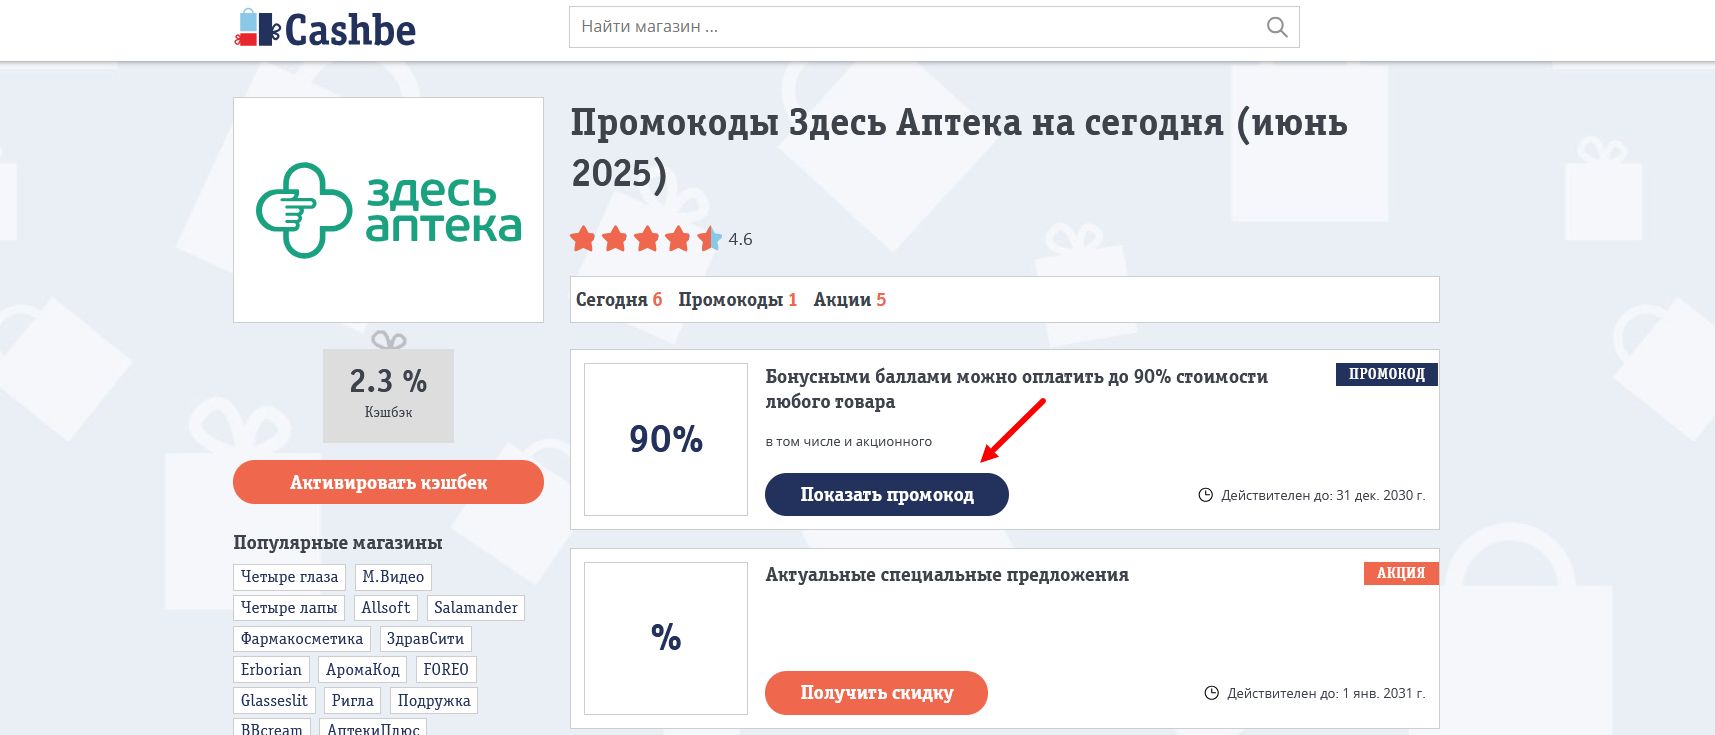Open the 'М.Видео' store tag
Viewport: 1715px width, 735px height.
(393, 577)
